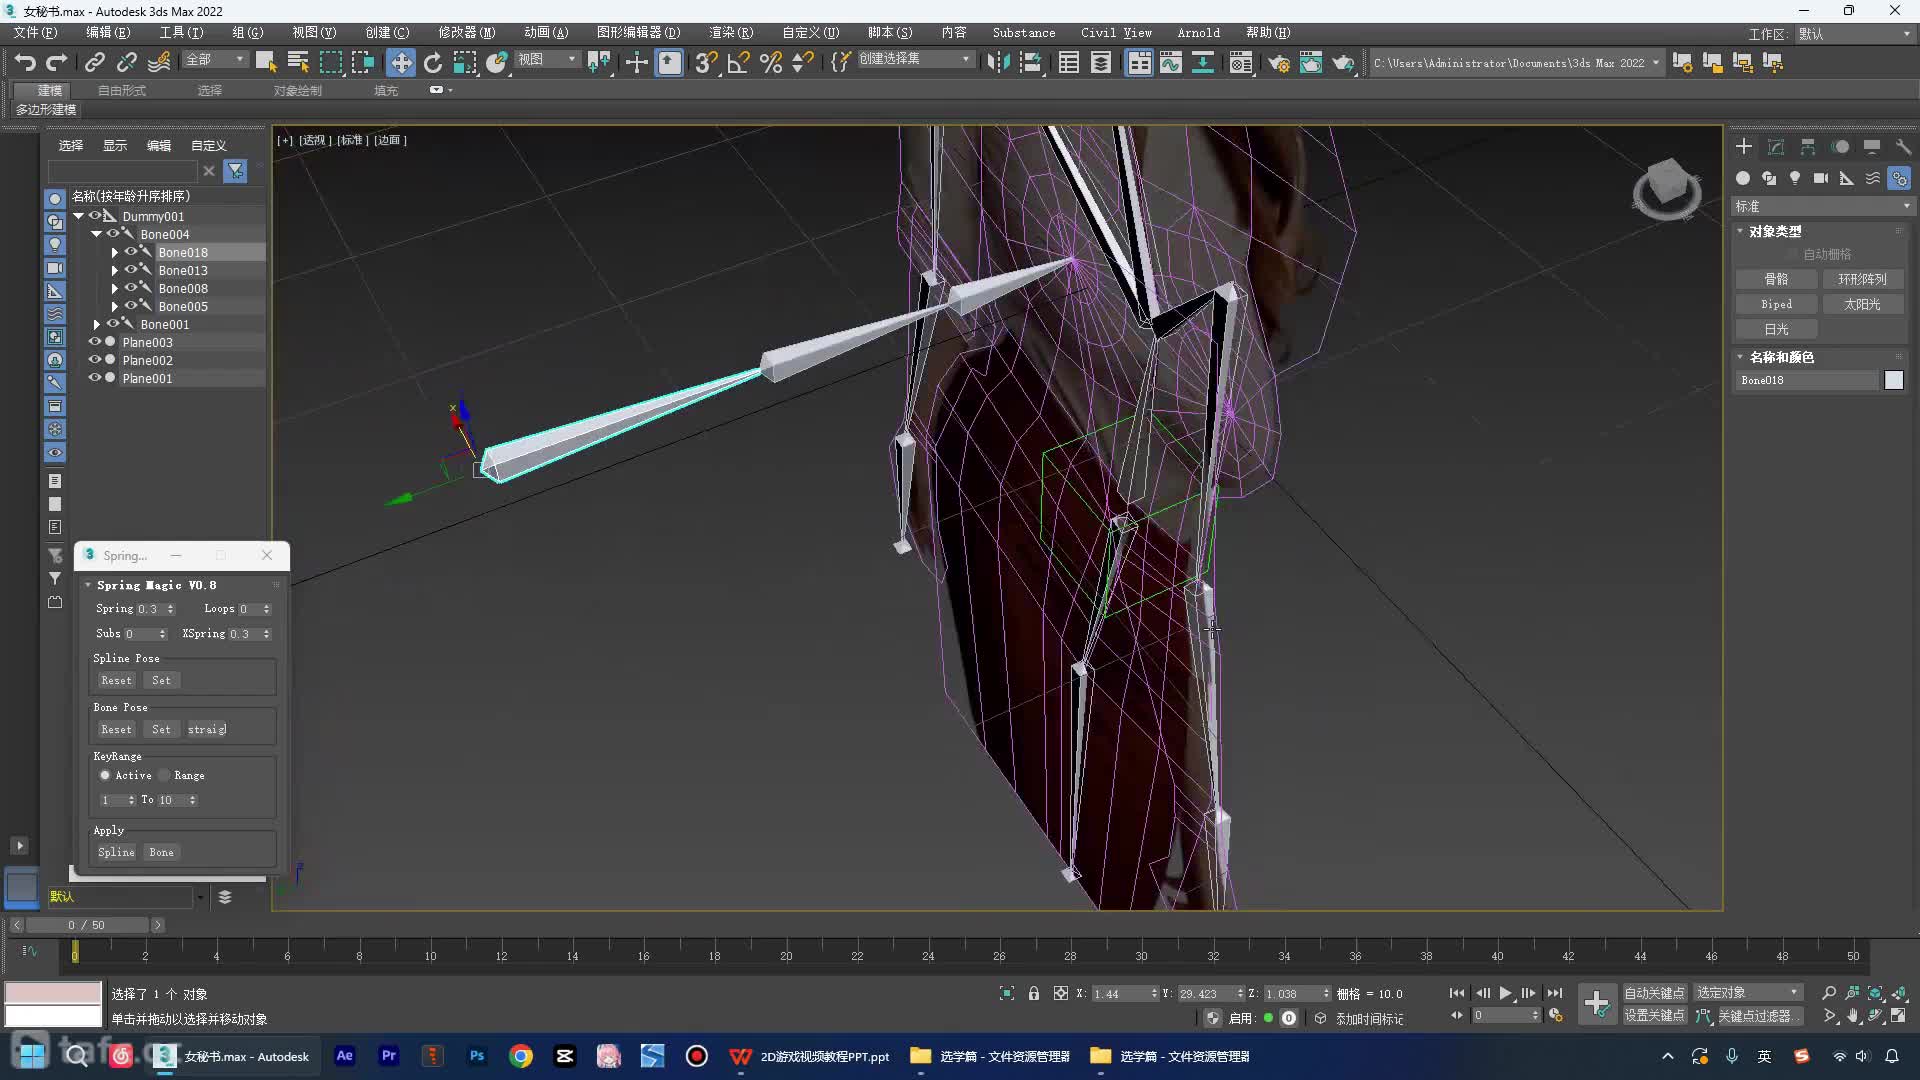Open the 创建选择集 dropdown
The height and width of the screenshot is (1080, 1920).
coord(915,59)
